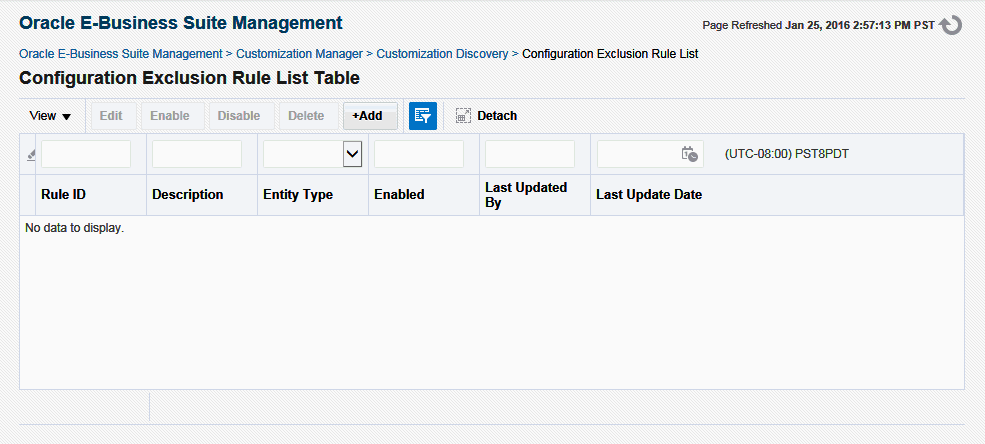The width and height of the screenshot is (985, 444).
Task: Sort by the Last Update Date column header
Action: [776, 195]
